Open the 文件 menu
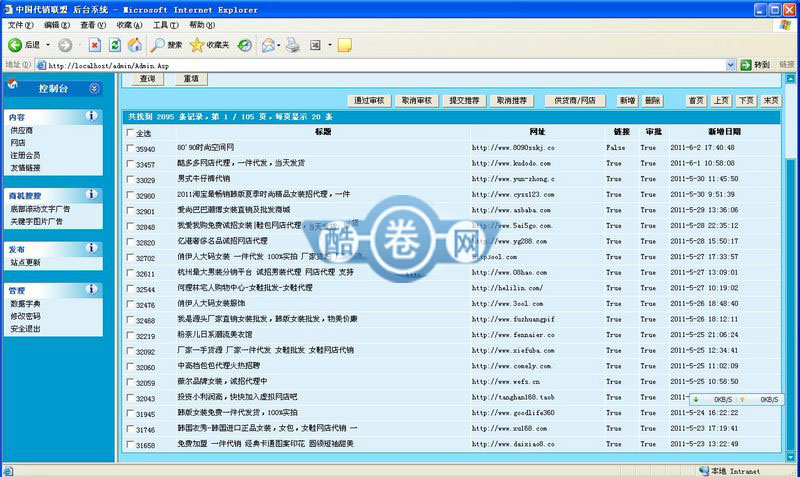 tap(20, 25)
